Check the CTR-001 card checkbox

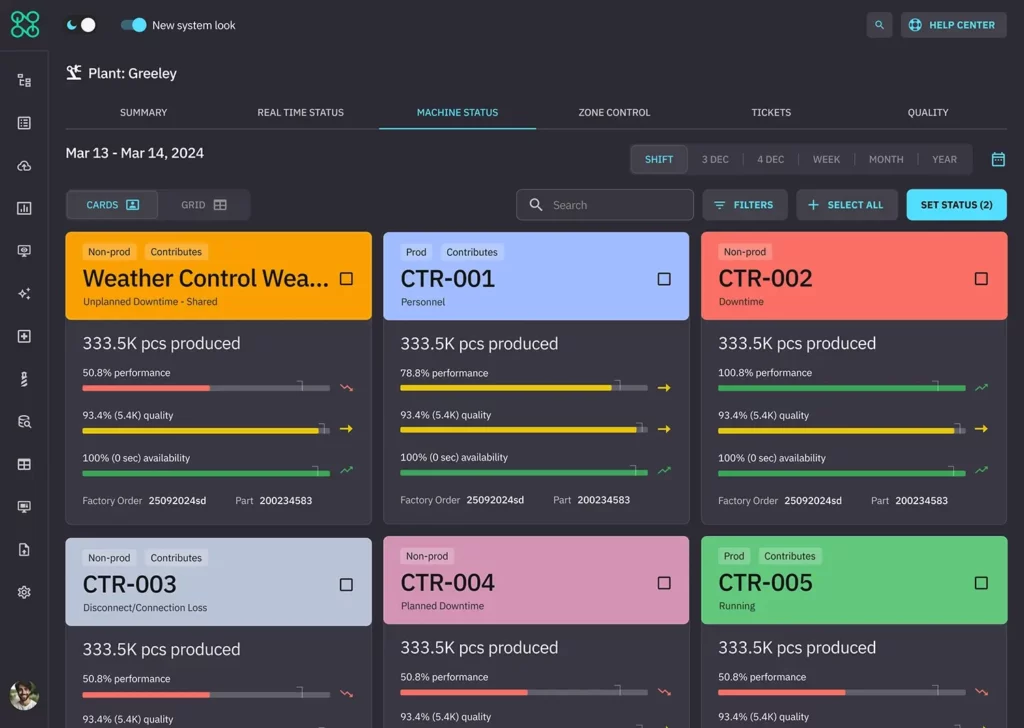(x=664, y=279)
